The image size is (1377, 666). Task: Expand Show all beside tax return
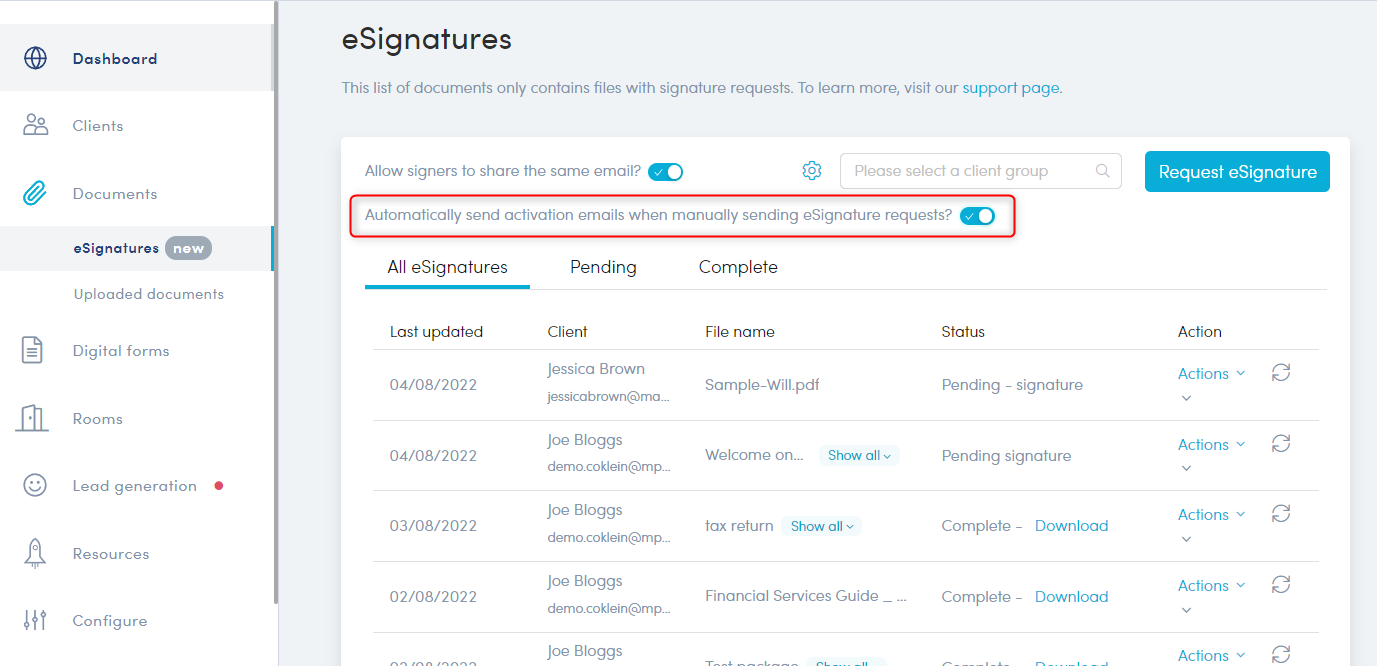click(x=821, y=526)
